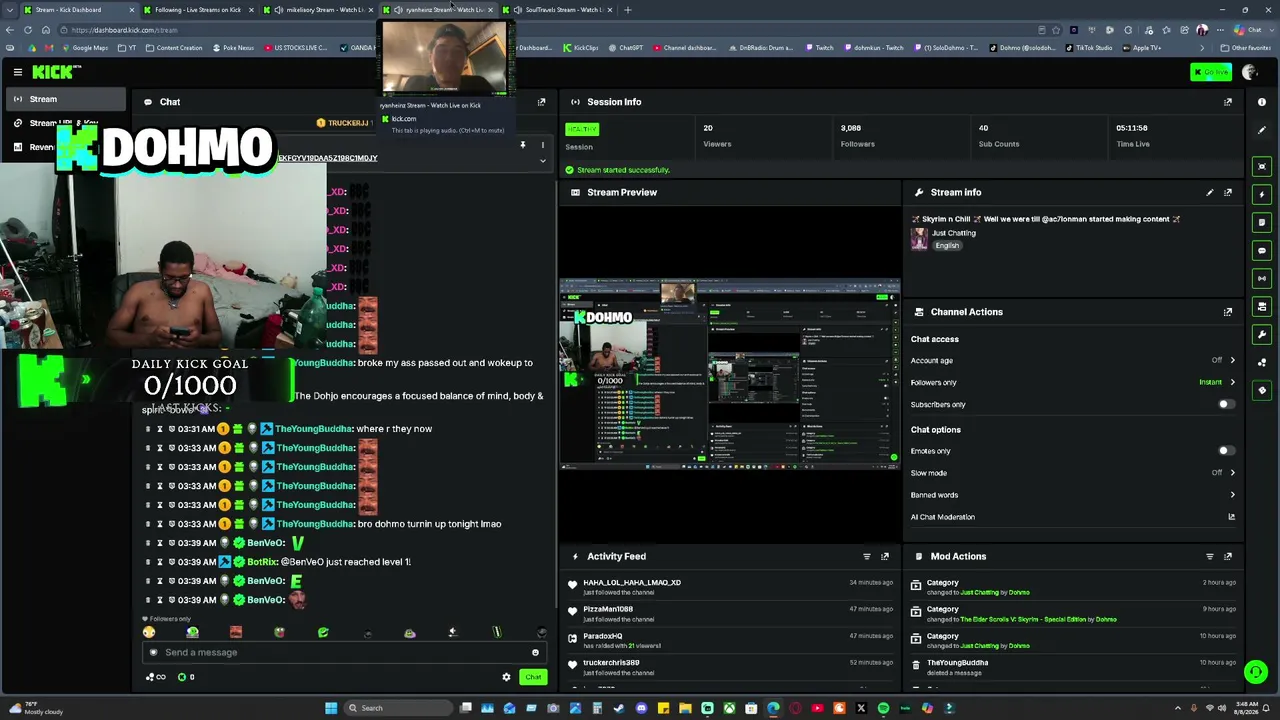Pop out the Stream info panel
This screenshot has width=1280, height=720.
point(1228,192)
